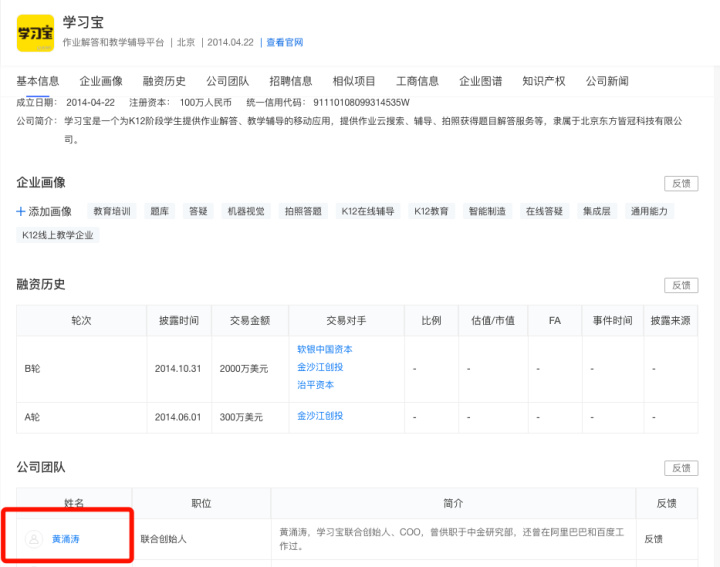Open the 查看官网 link
Screen dimensions: 720x567
point(285,43)
